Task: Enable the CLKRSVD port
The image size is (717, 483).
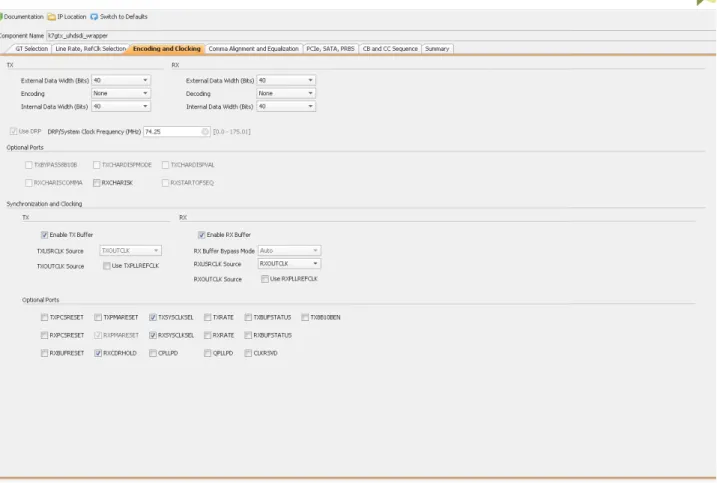Action: click(x=248, y=354)
